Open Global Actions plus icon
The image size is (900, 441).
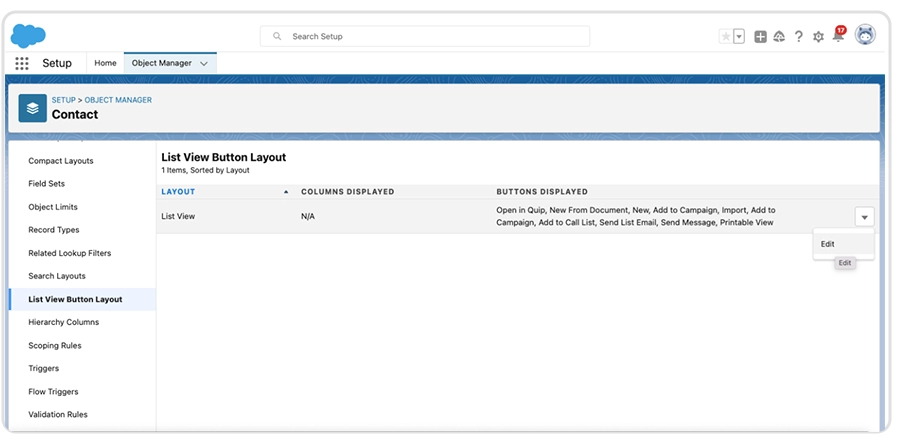click(760, 36)
